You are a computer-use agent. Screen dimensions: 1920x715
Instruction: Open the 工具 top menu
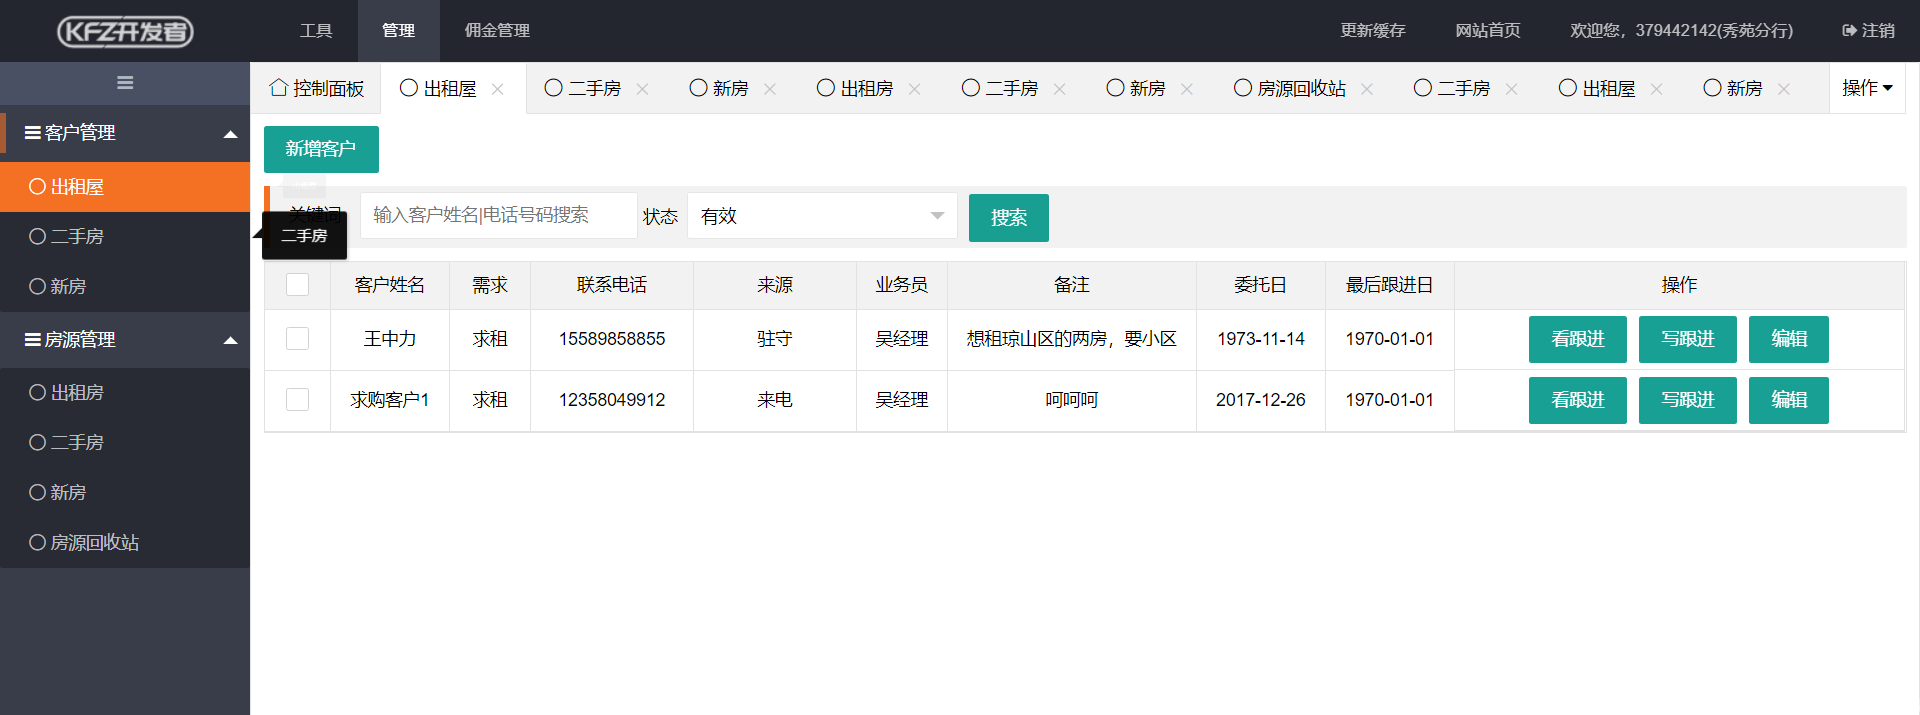[316, 31]
